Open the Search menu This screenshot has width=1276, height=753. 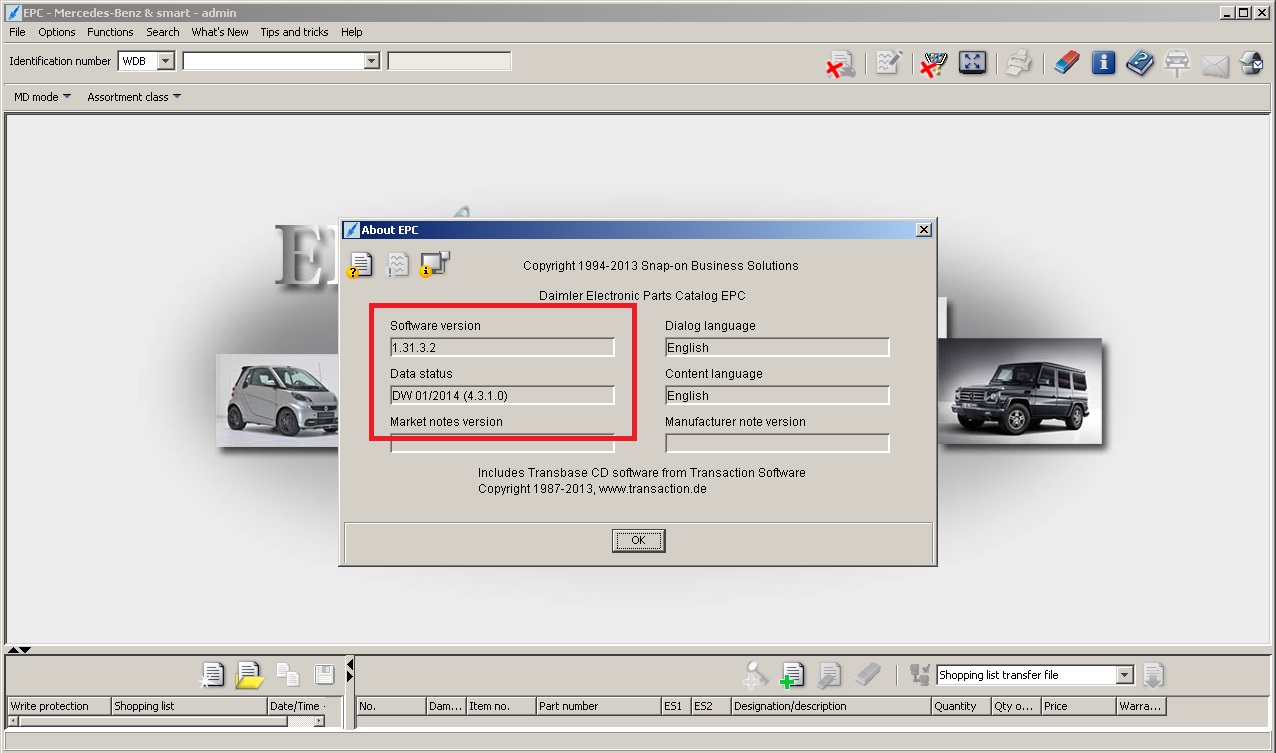point(163,32)
